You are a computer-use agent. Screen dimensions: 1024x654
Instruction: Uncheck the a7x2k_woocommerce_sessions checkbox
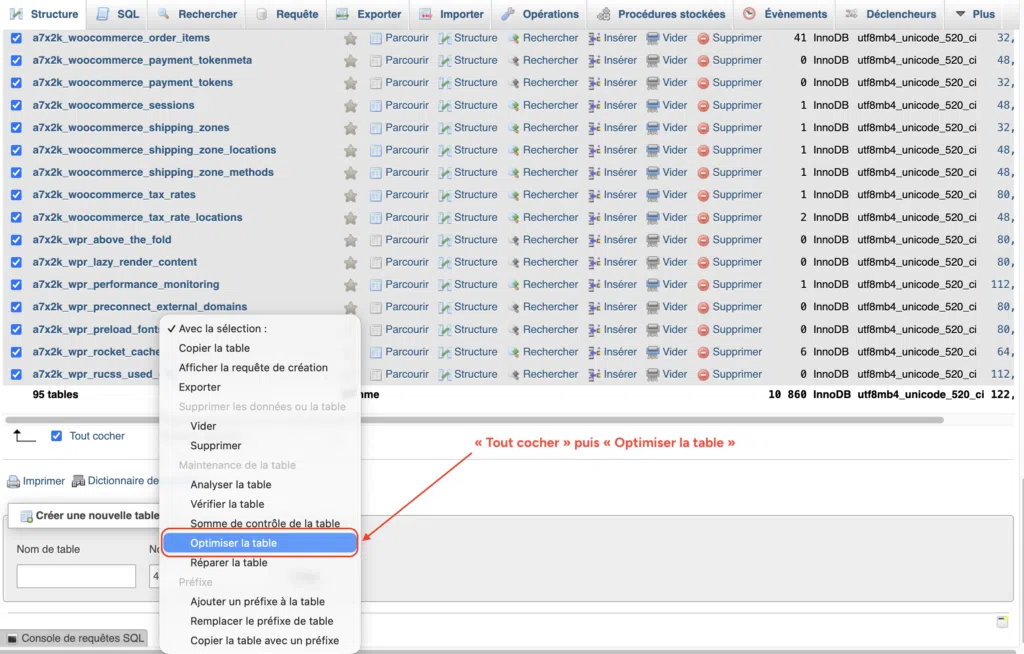click(x=16, y=106)
